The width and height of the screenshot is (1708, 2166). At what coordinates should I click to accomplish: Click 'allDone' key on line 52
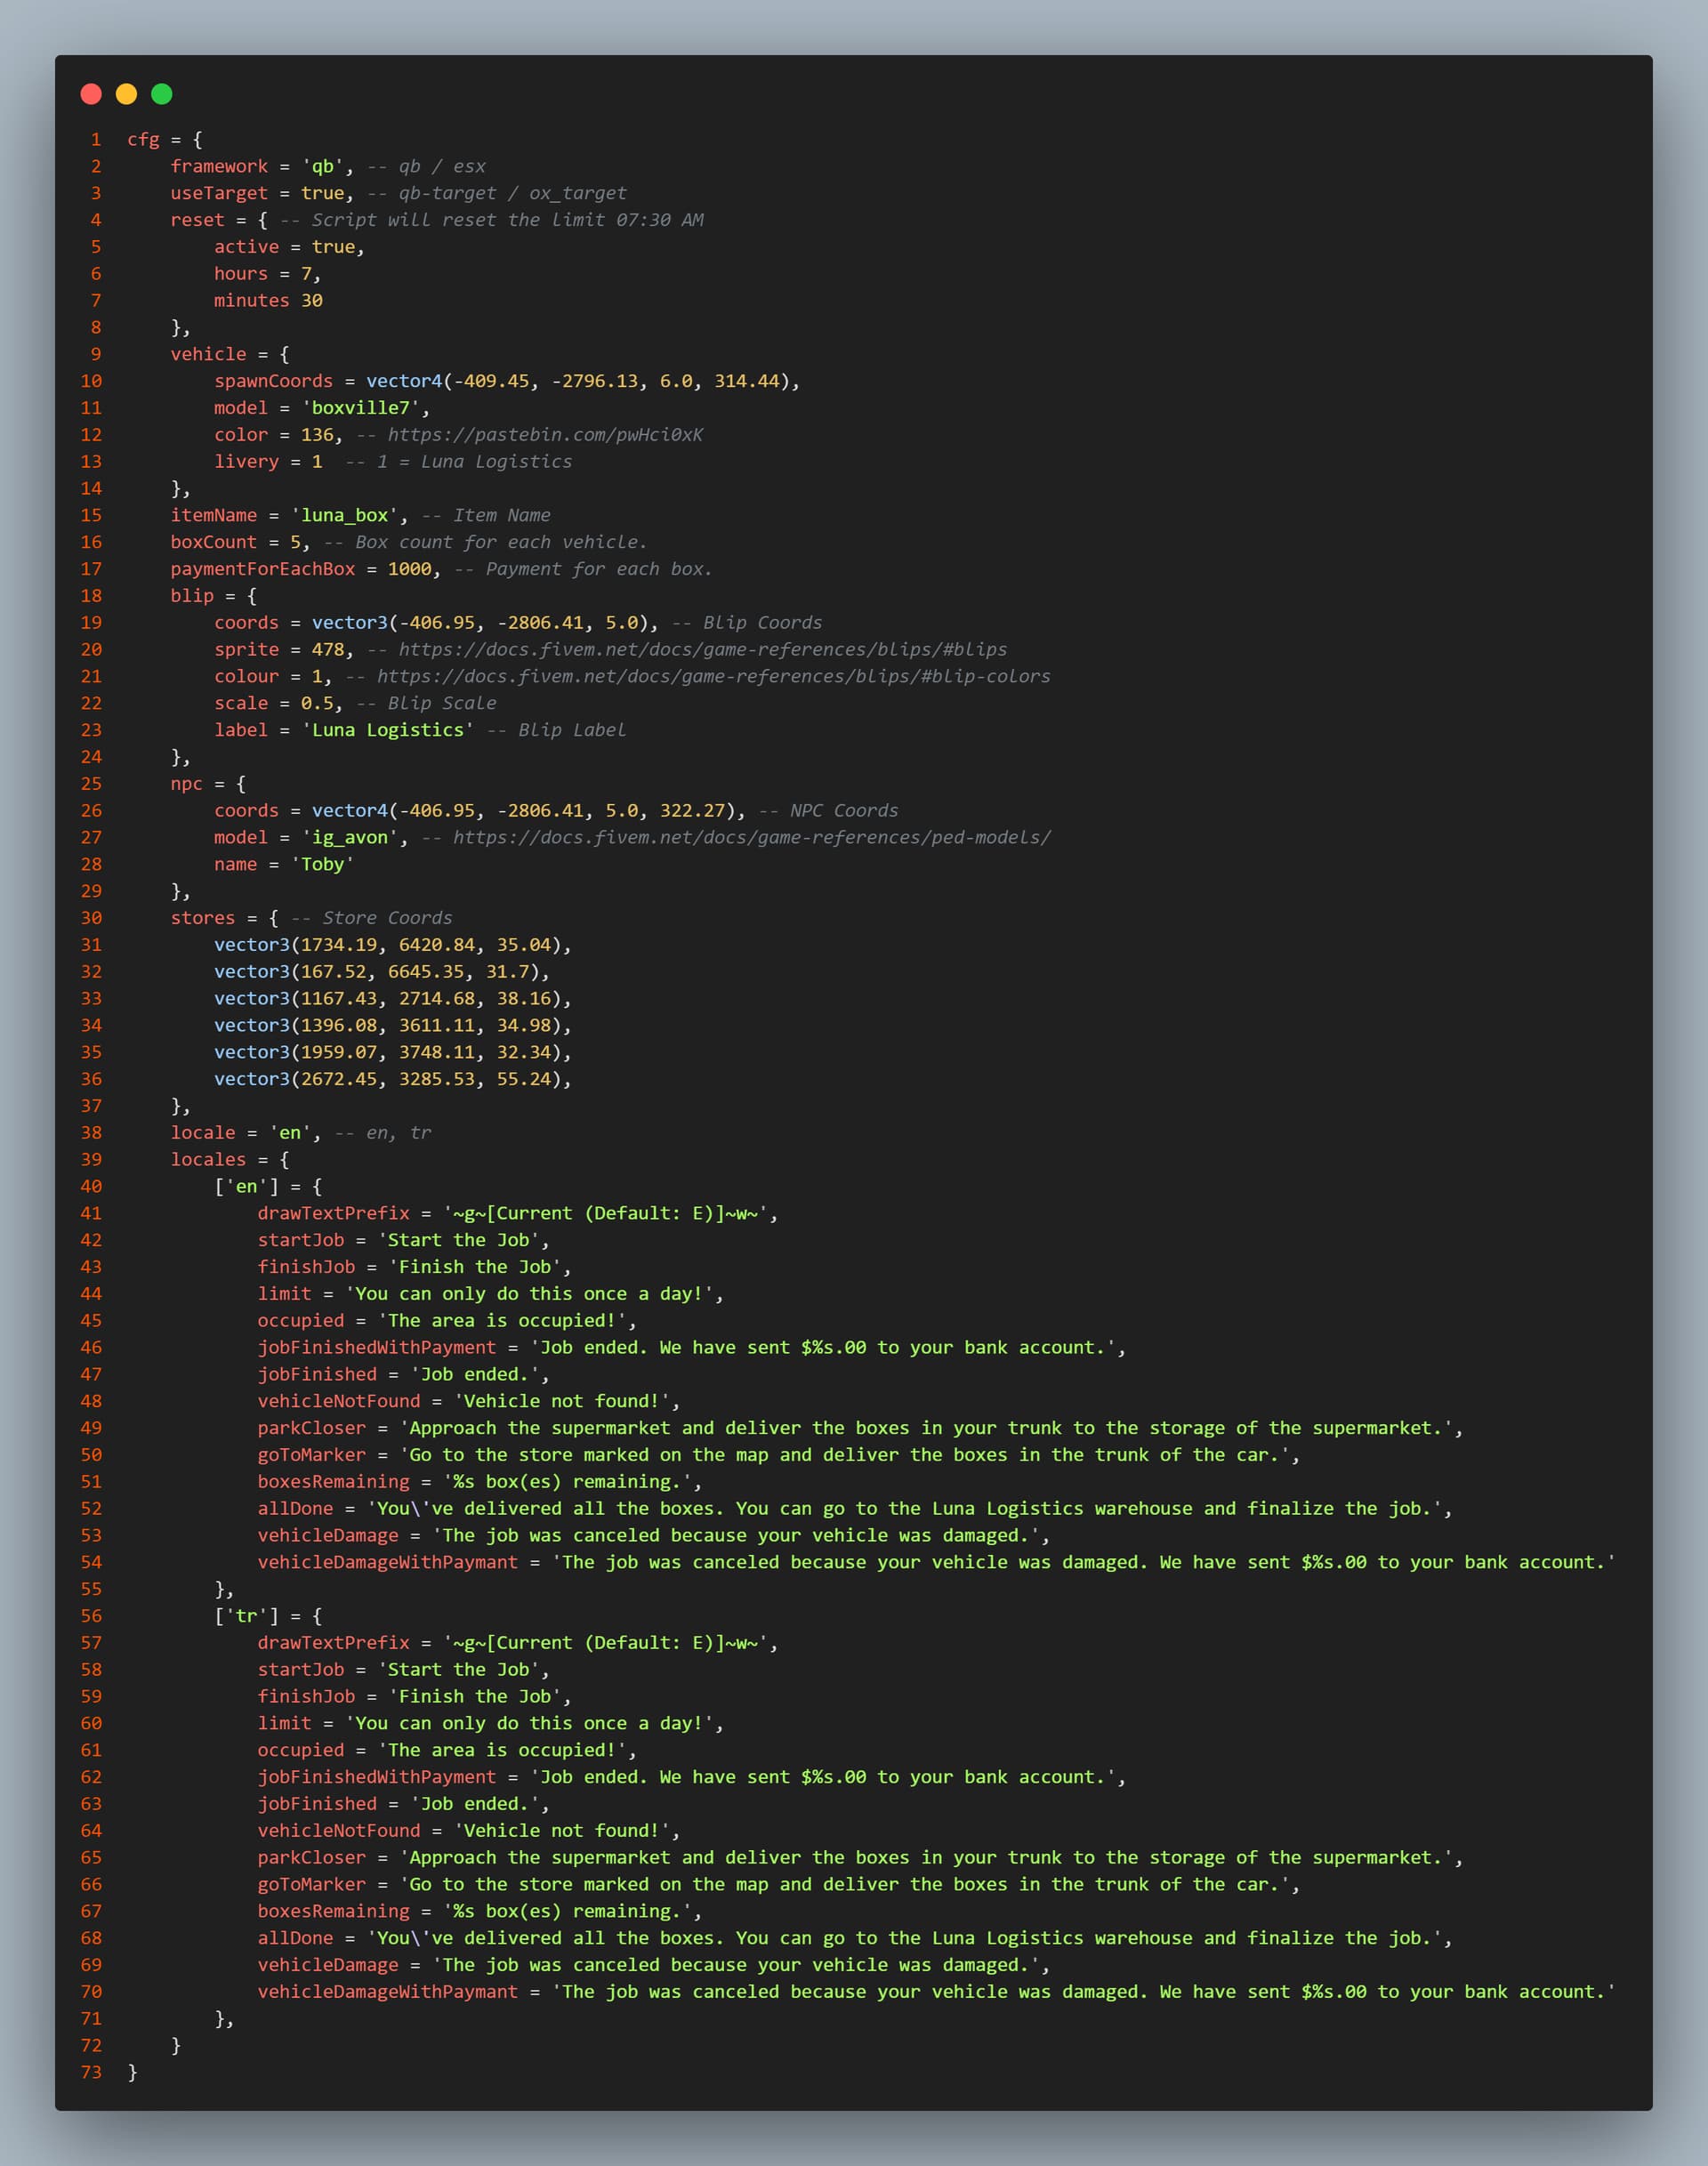click(x=295, y=1508)
